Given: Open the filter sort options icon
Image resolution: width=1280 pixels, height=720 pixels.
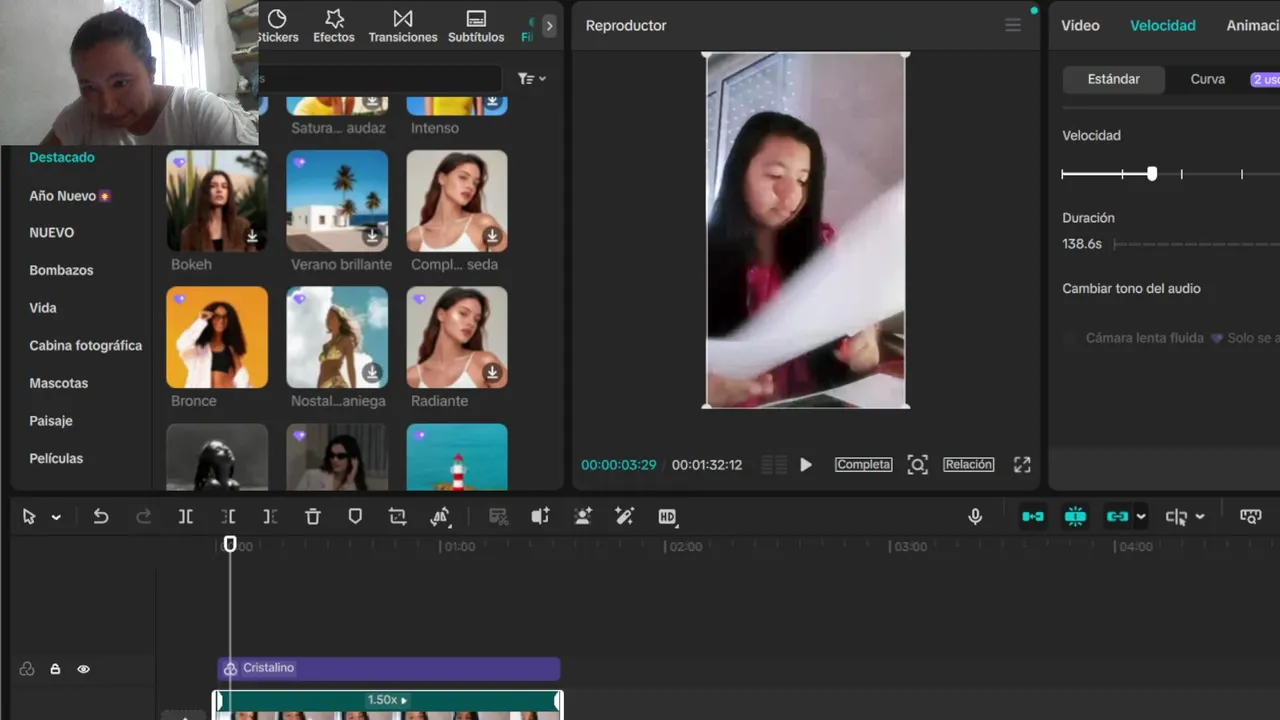Looking at the screenshot, I should click(x=531, y=79).
